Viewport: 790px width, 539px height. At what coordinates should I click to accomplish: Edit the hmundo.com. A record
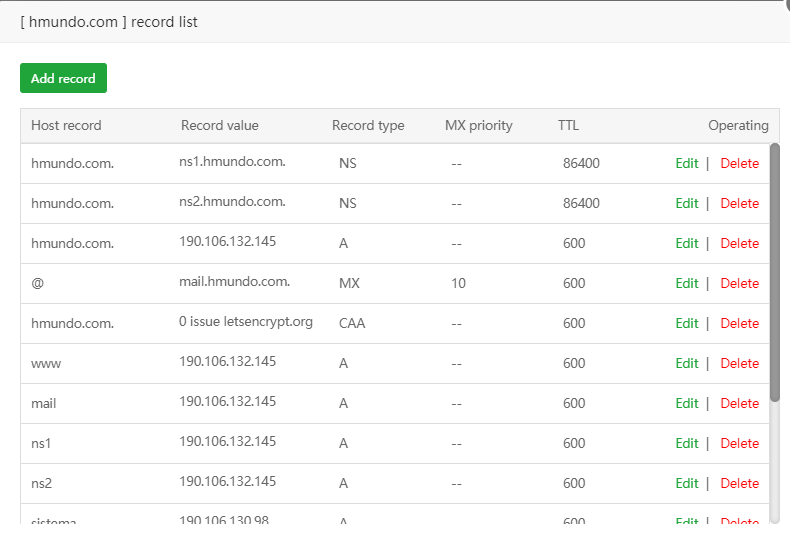pos(687,243)
